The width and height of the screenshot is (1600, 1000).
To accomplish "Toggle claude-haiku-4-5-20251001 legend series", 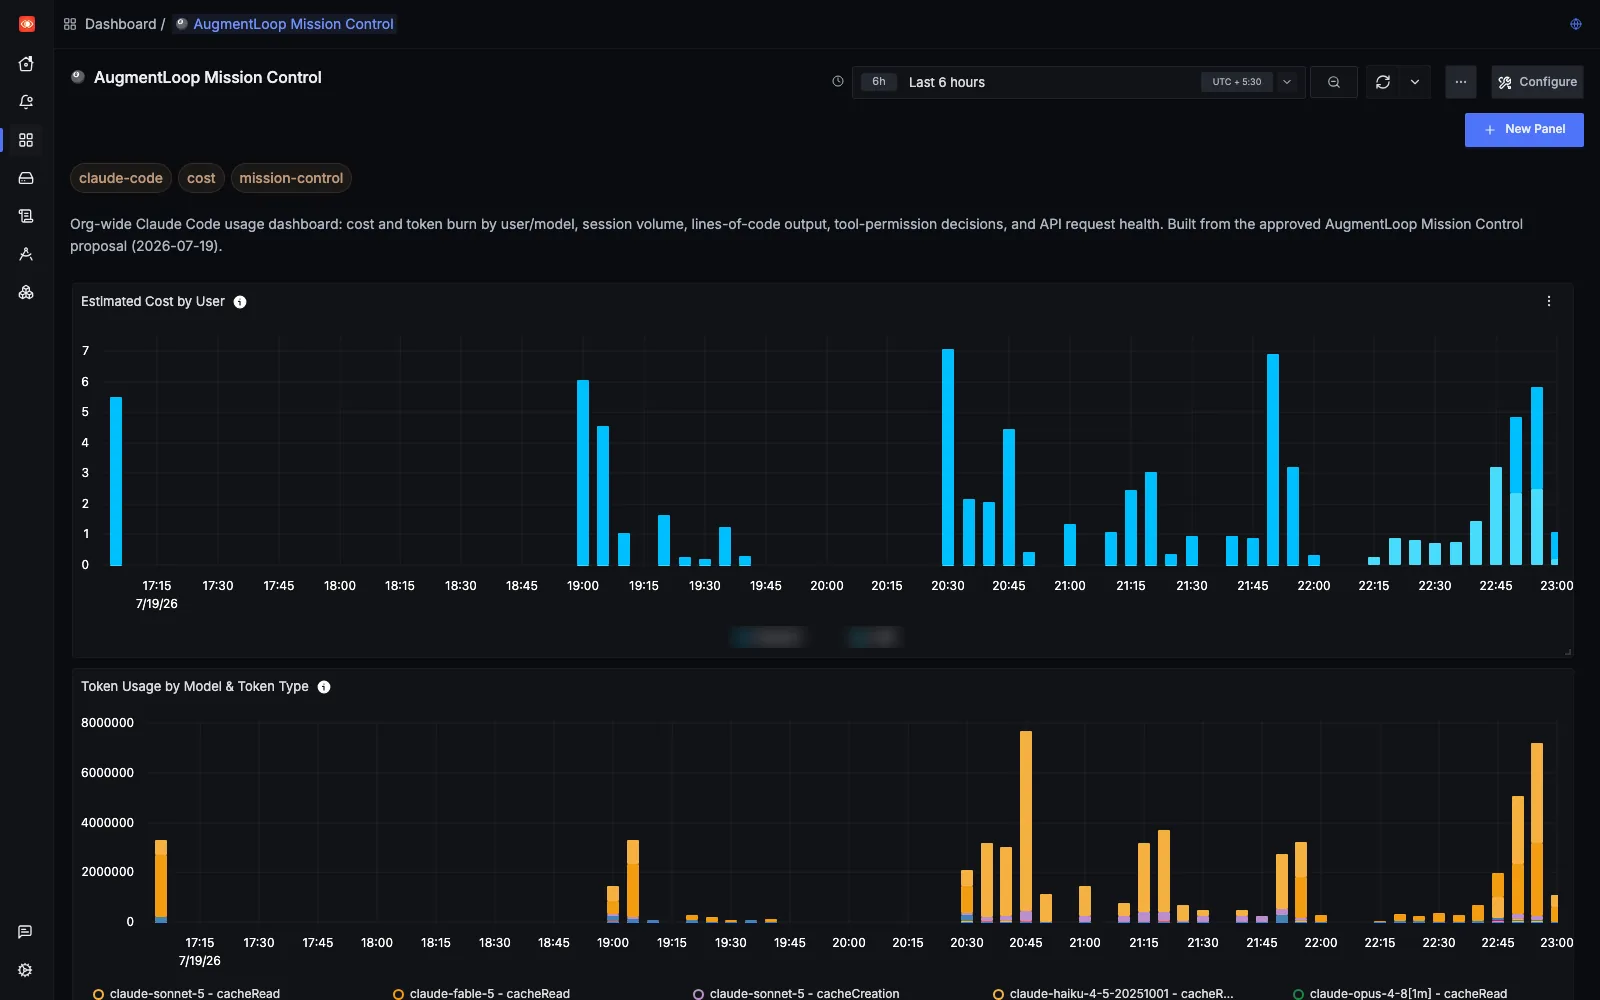I will (x=1113, y=993).
